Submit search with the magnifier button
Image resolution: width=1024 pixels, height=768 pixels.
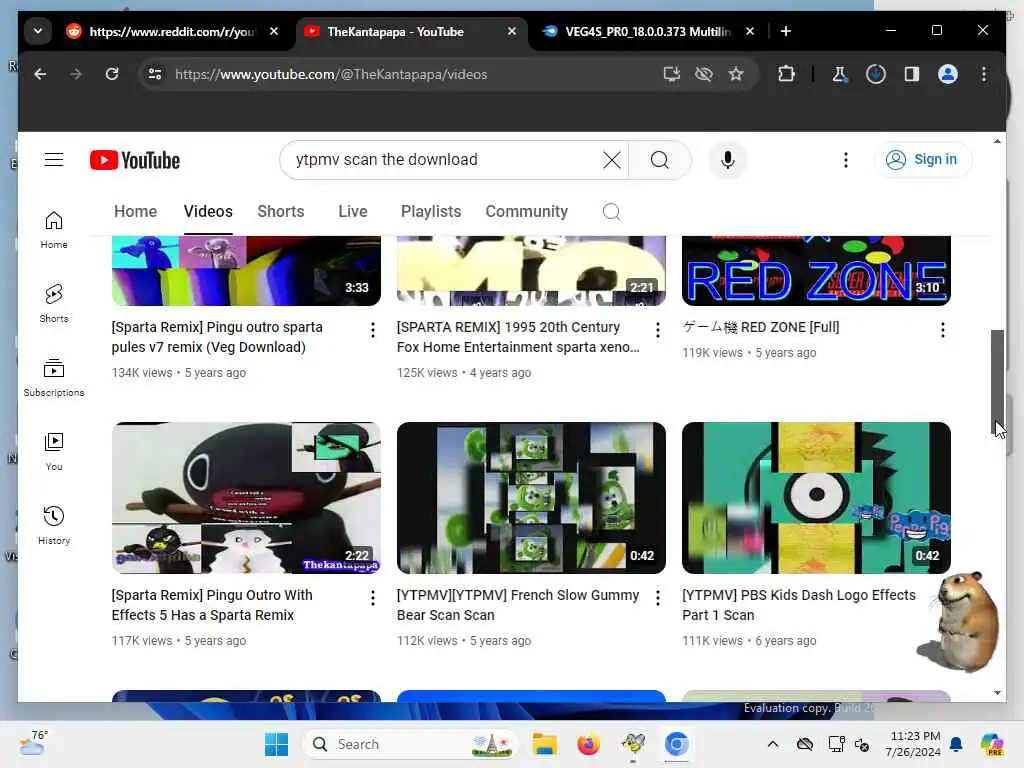[660, 160]
